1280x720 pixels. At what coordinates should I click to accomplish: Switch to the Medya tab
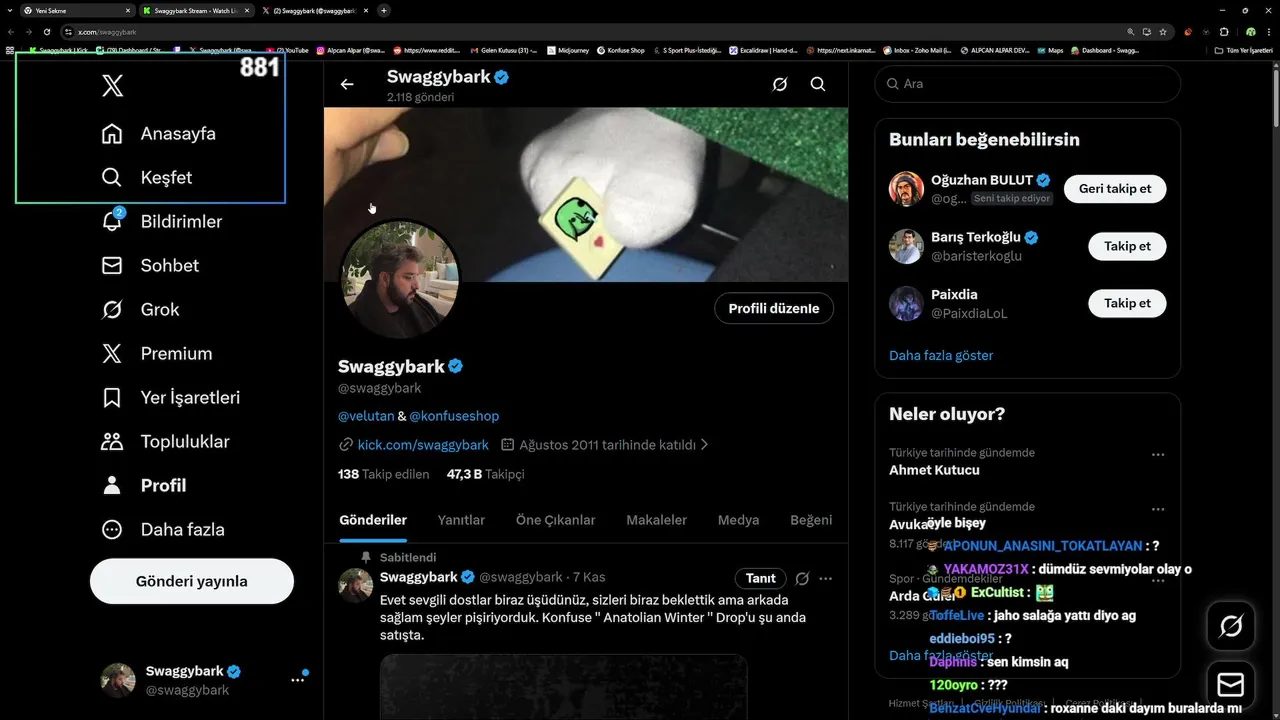tap(738, 520)
